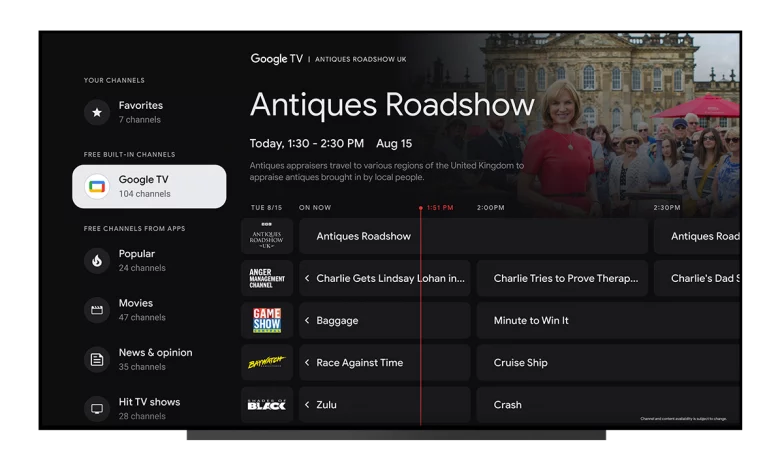The image size is (780, 470).
Task: Expand back arrow on Charlie Gets Lindsay Lohan
Action: coord(307,279)
